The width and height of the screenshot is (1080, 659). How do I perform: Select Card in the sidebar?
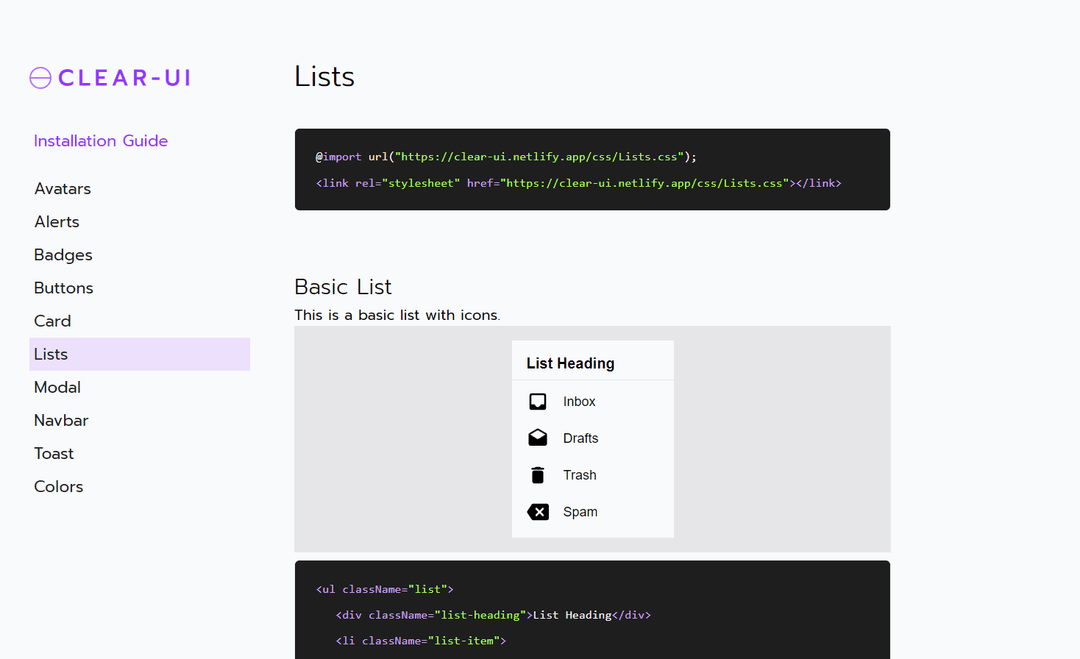tap(52, 321)
